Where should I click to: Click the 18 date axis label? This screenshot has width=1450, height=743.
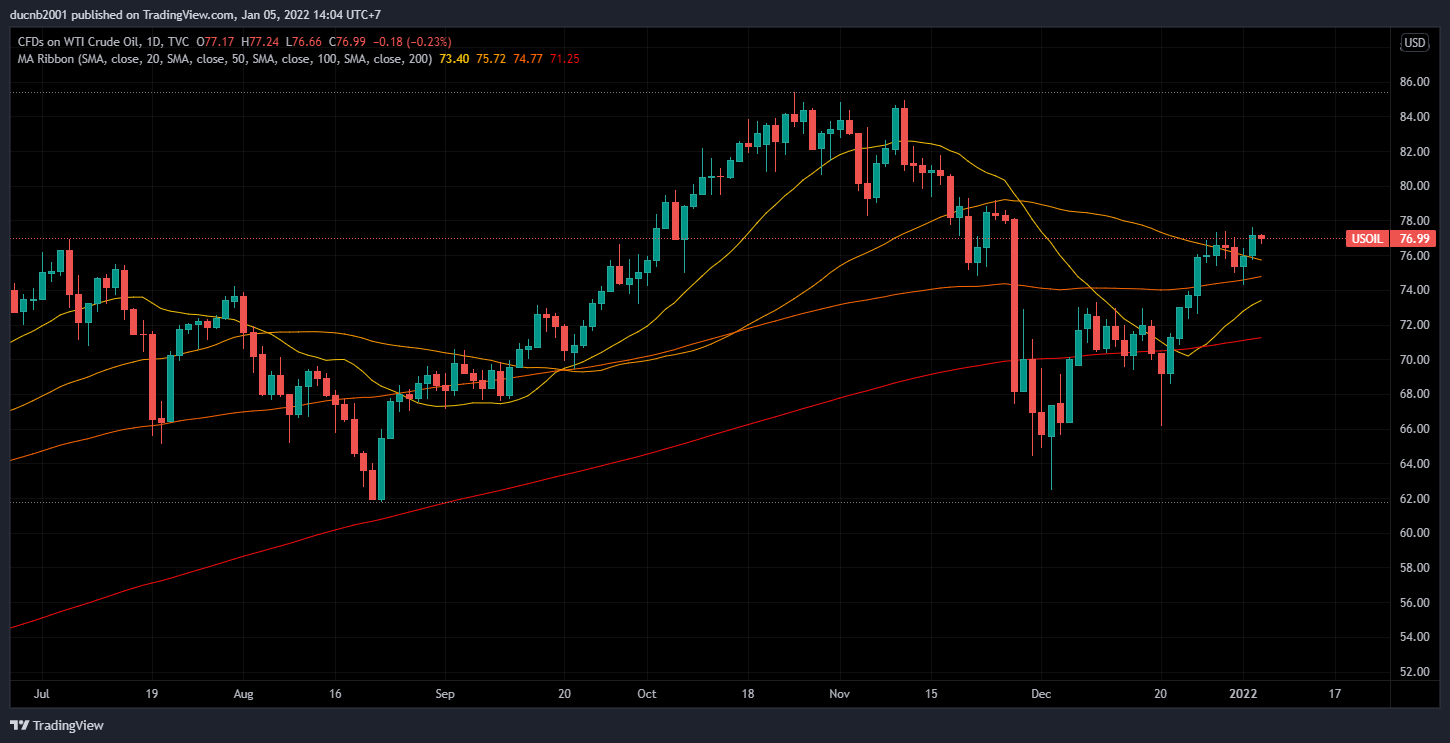(x=747, y=693)
